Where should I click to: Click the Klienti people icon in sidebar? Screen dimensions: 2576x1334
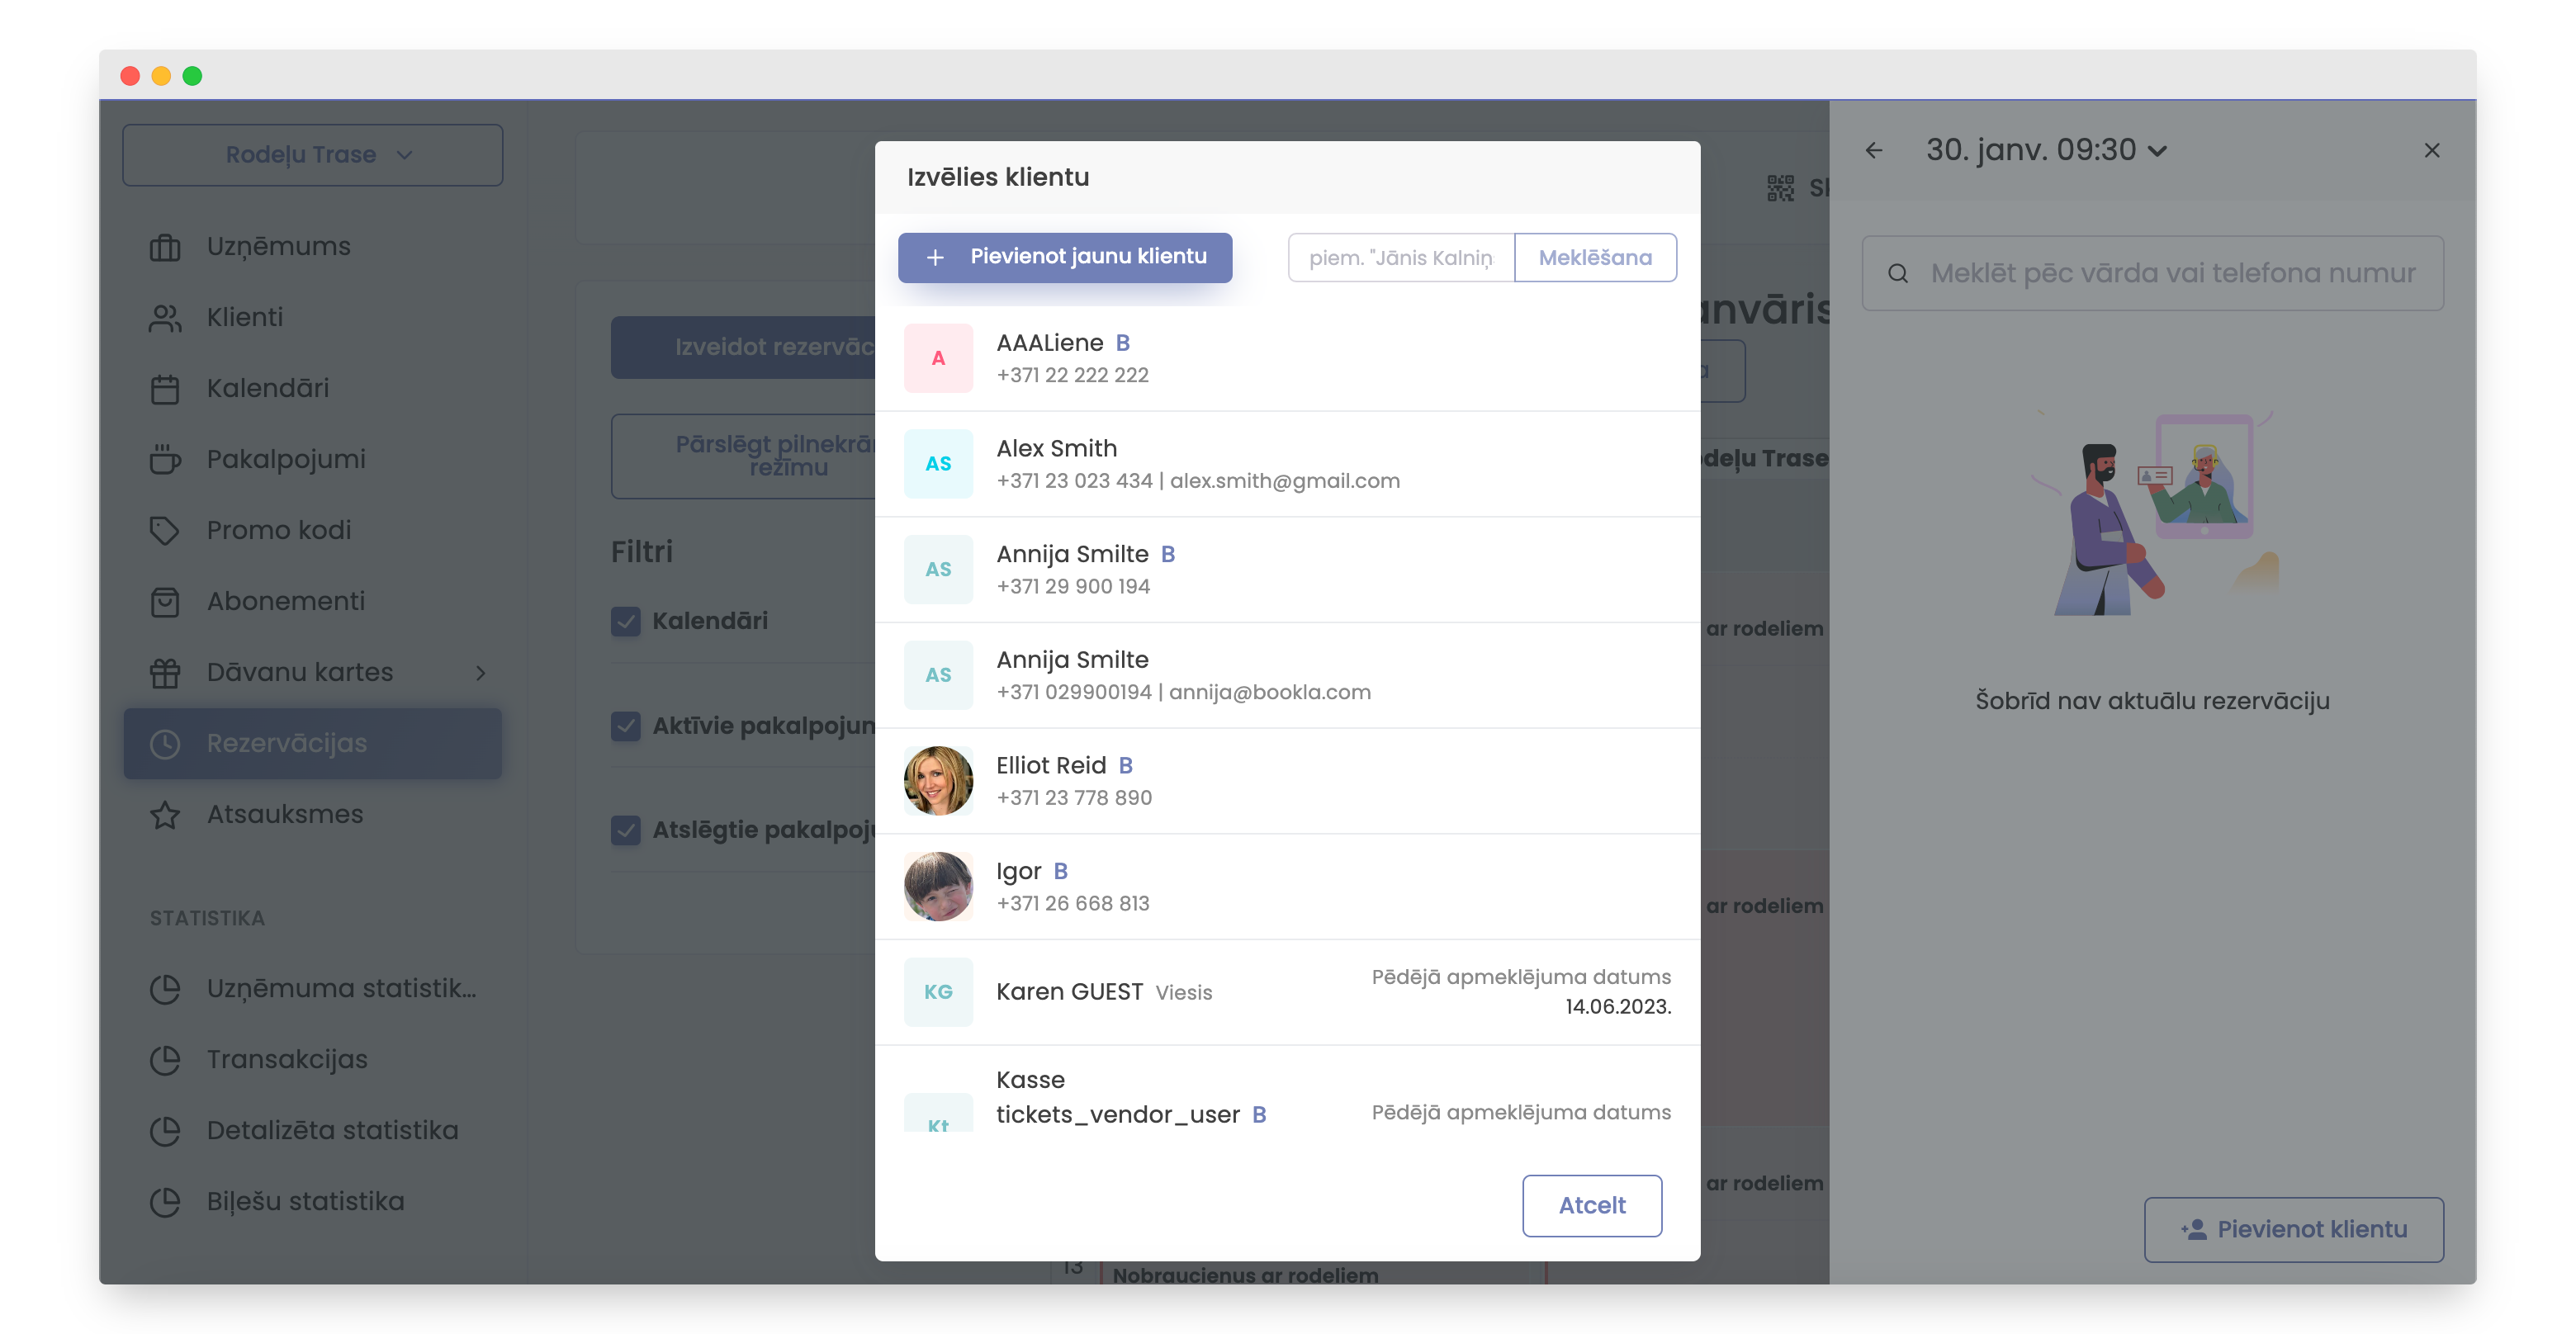165,318
